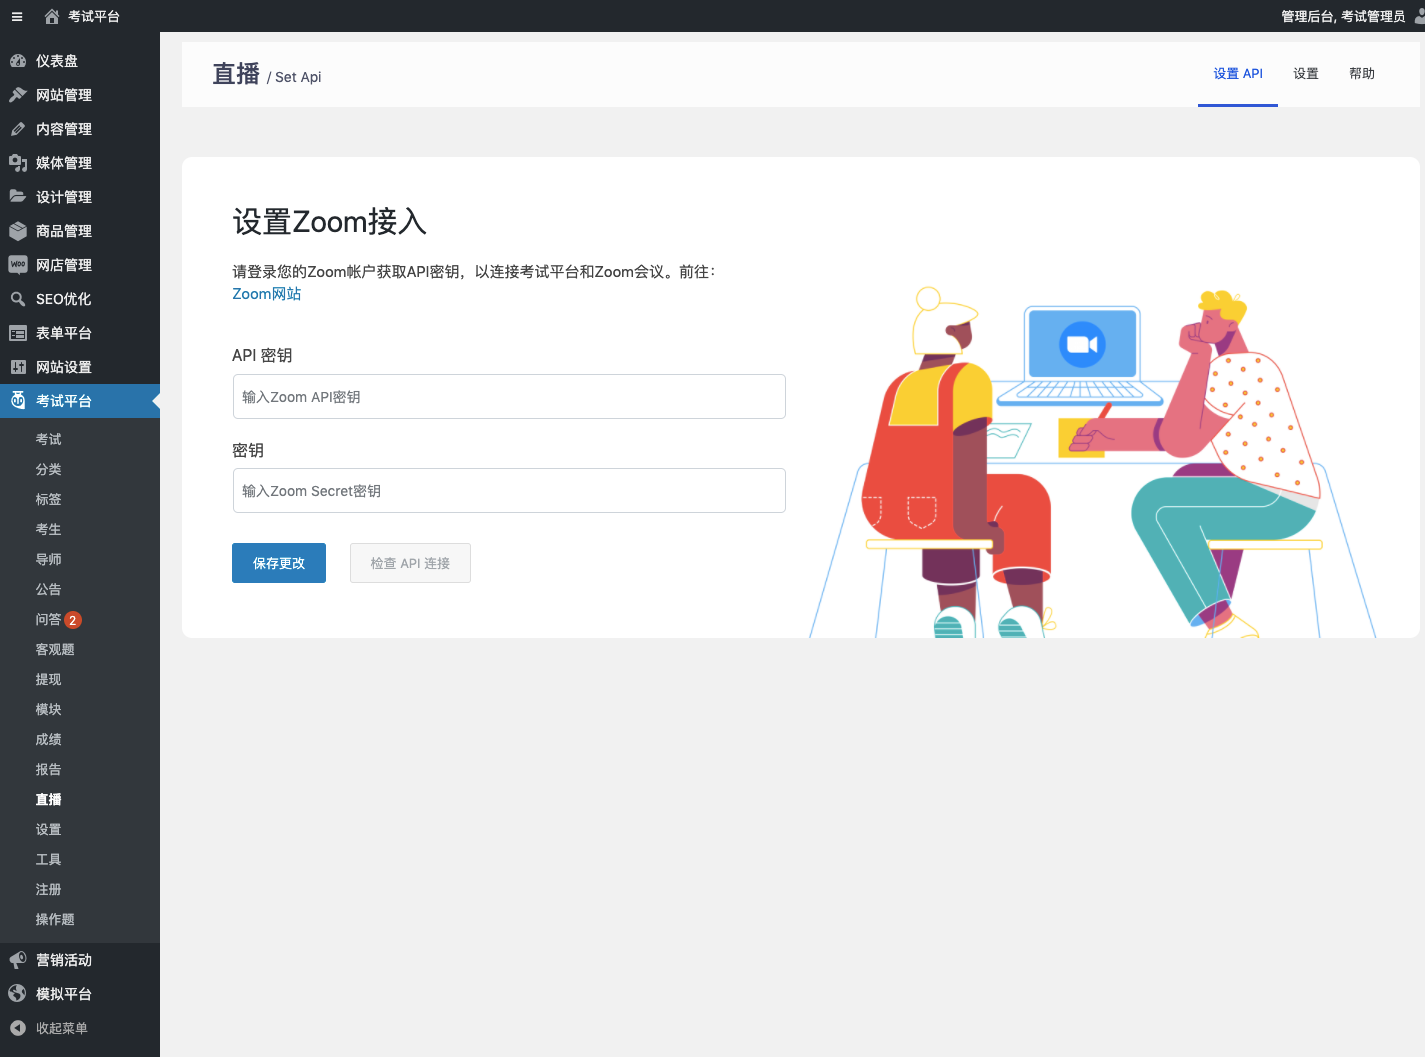Click the 媒体管理 media icon
Screen dimensions: 1425x1057
(x=18, y=163)
